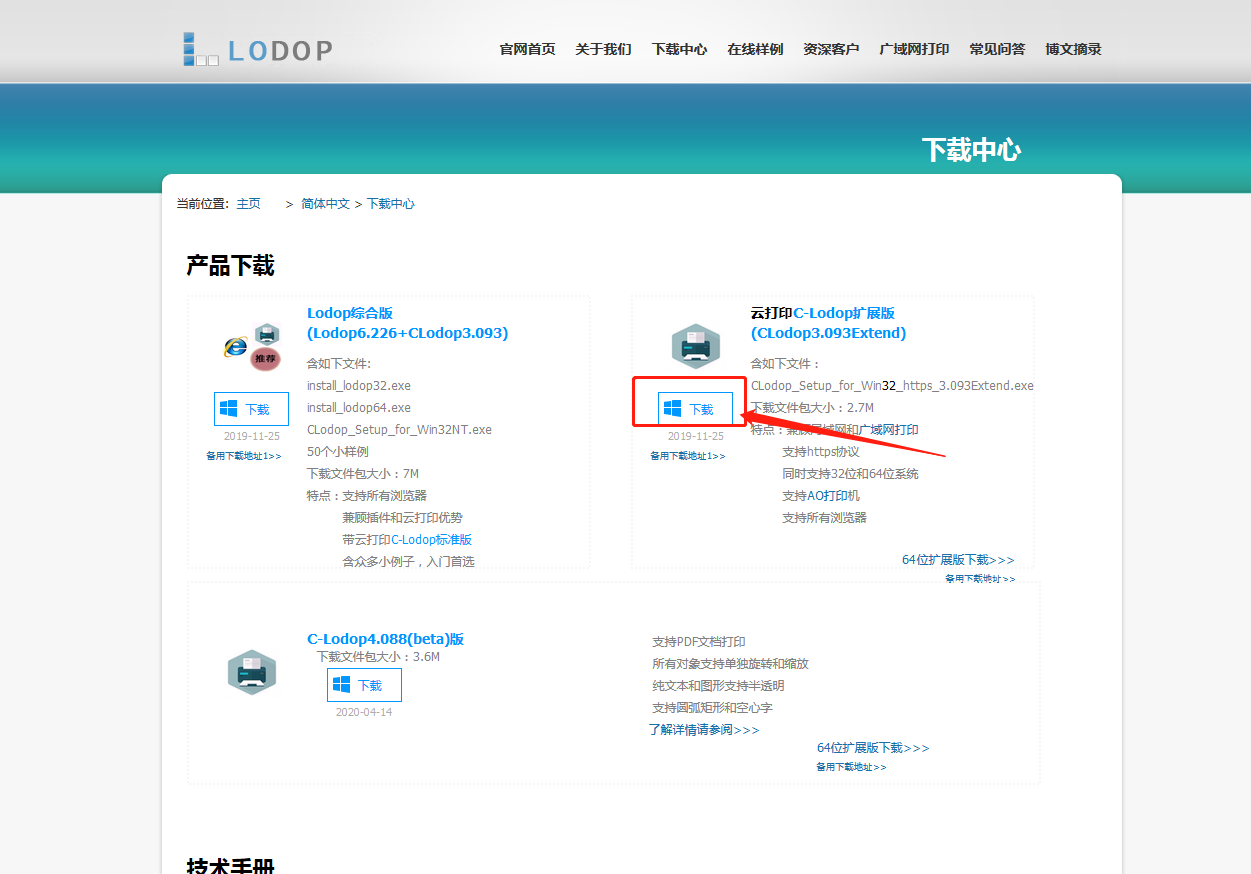Click the LODOP logo
This screenshot has width=1251, height=874.
(256, 48)
